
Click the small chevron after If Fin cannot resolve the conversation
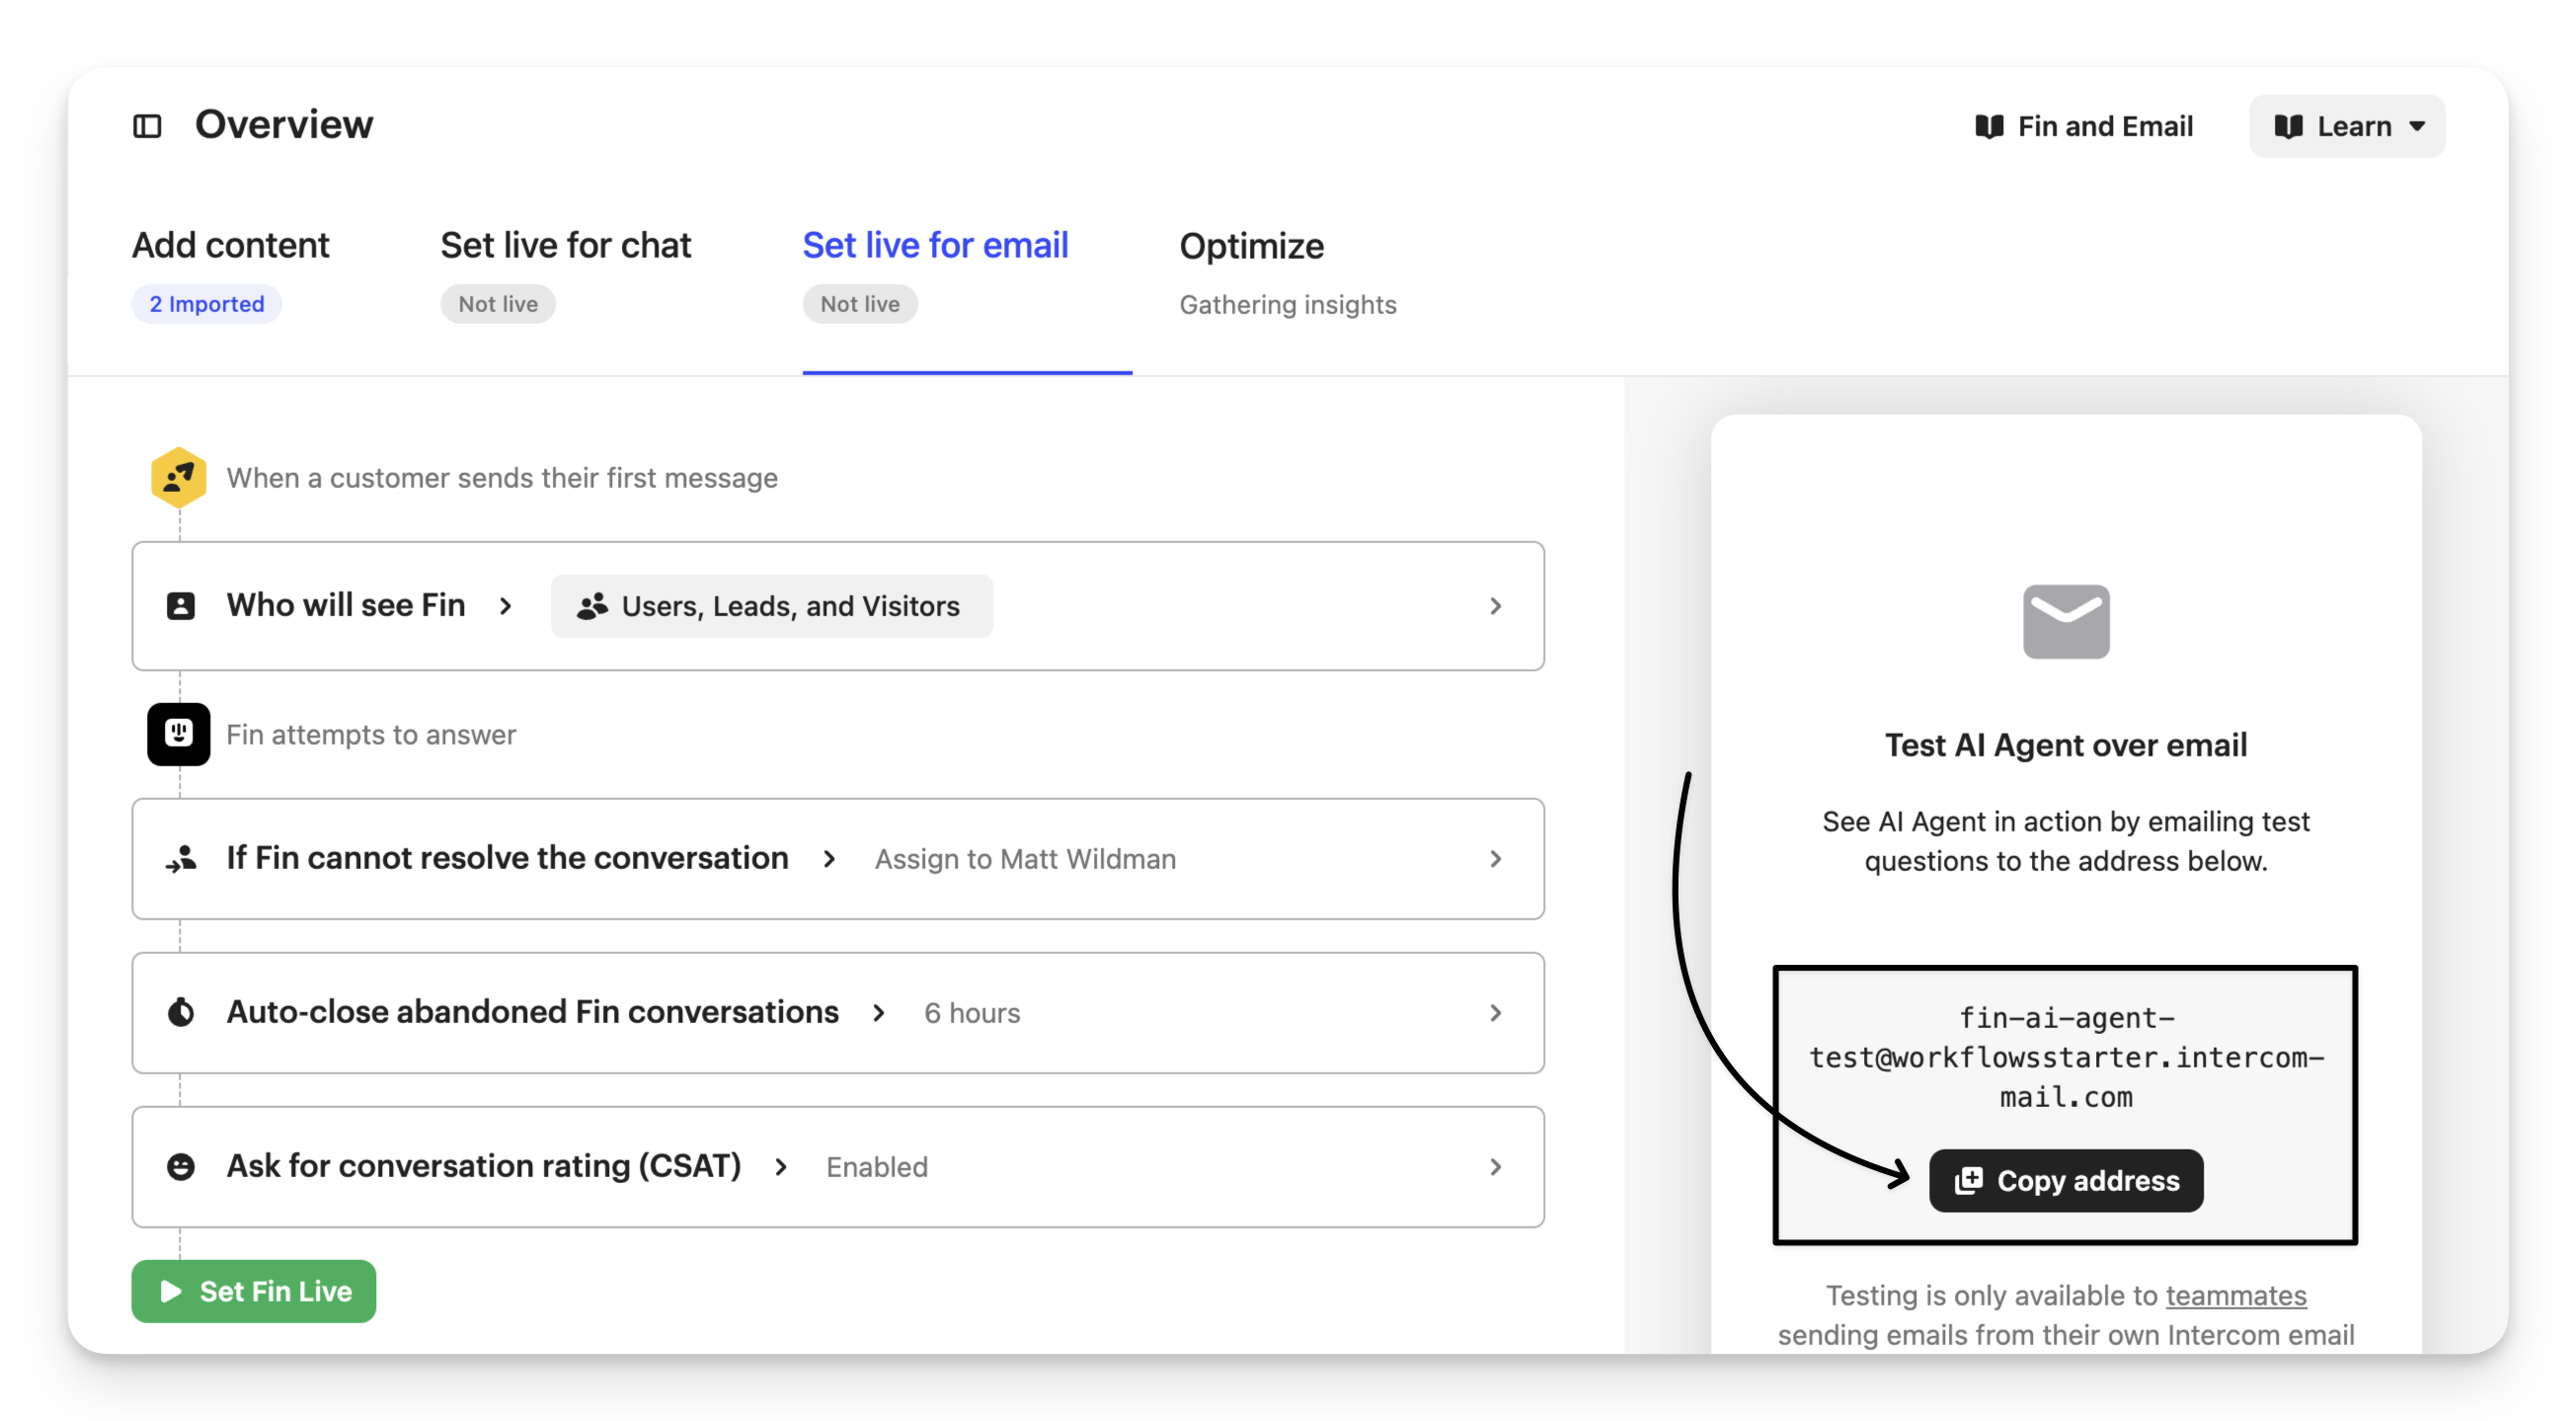pyautogui.click(x=829, y=859)
